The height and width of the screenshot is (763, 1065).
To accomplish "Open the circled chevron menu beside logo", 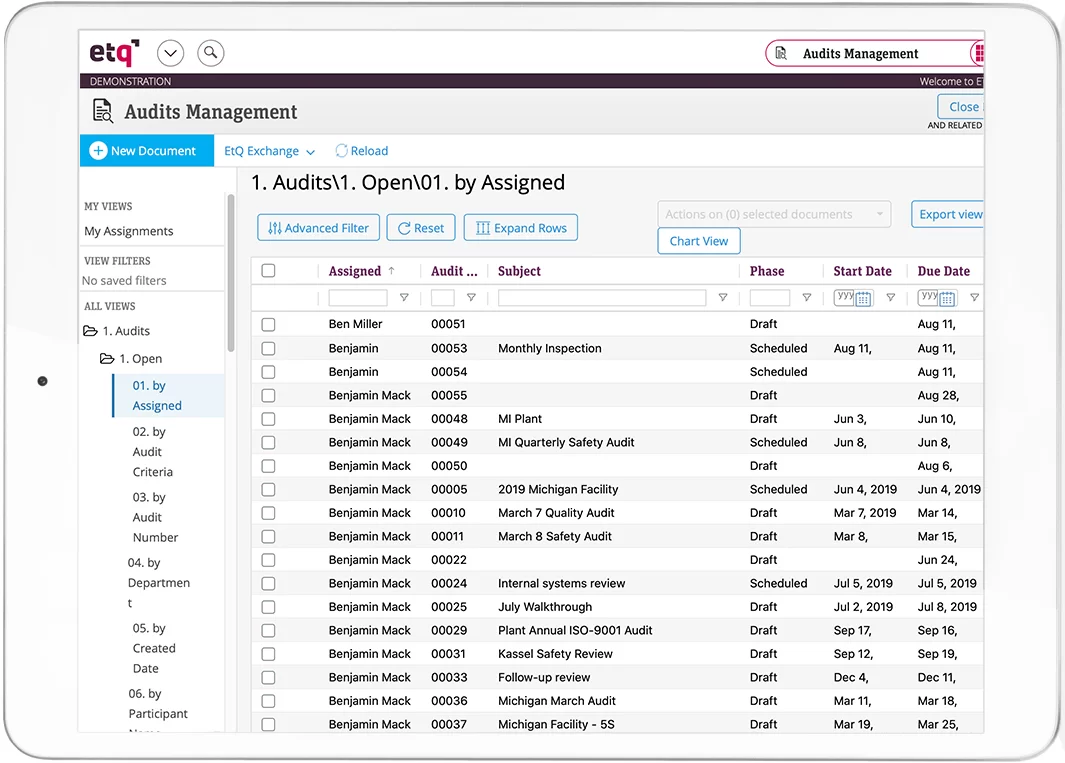I will click(x=171, y=53).
